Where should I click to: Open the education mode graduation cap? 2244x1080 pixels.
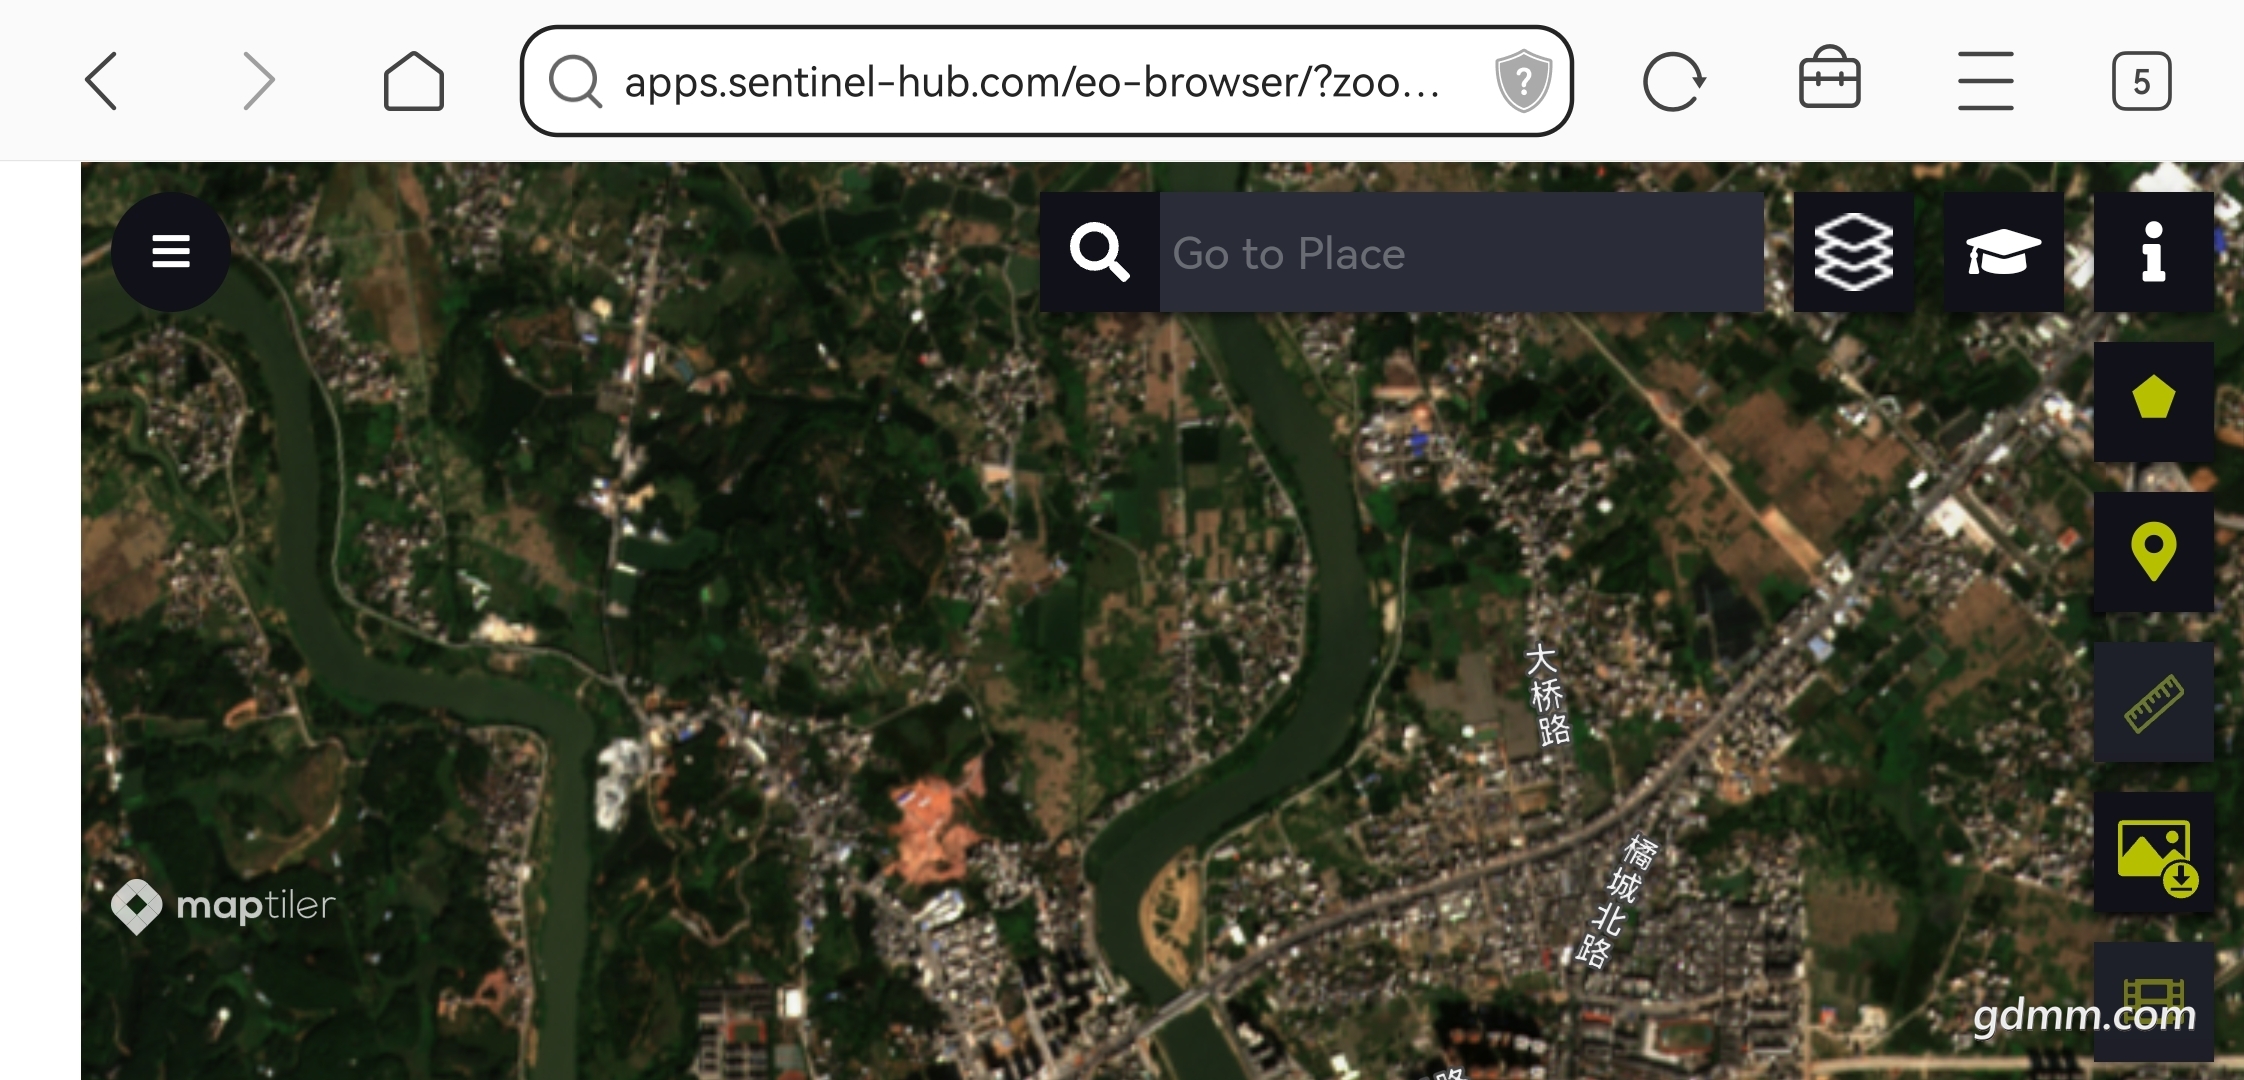(2003, 252)
